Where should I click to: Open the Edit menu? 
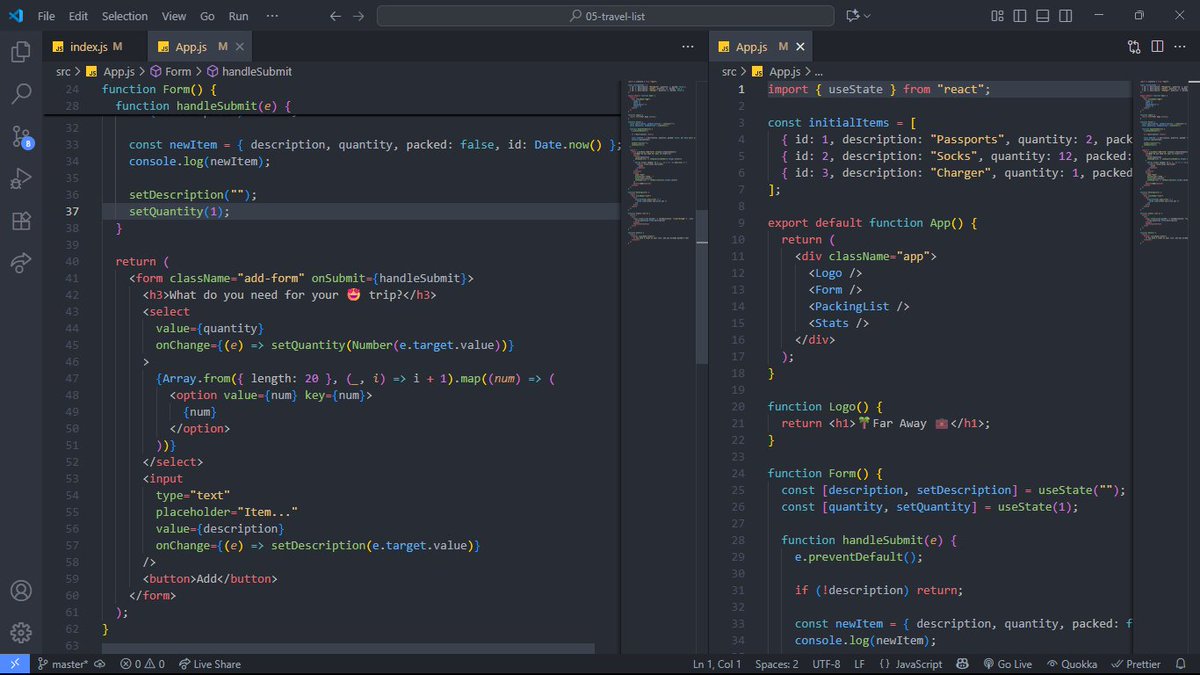tap(79, 16)
